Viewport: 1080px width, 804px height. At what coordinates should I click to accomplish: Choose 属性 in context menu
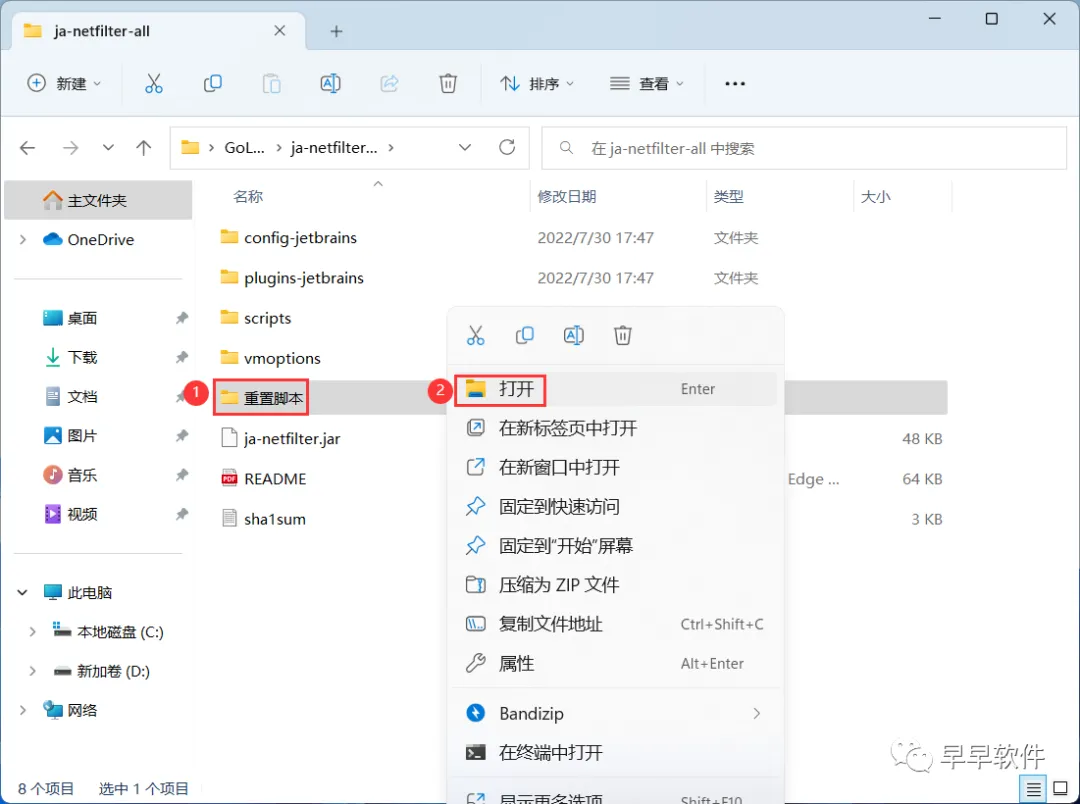coord(616,663)
